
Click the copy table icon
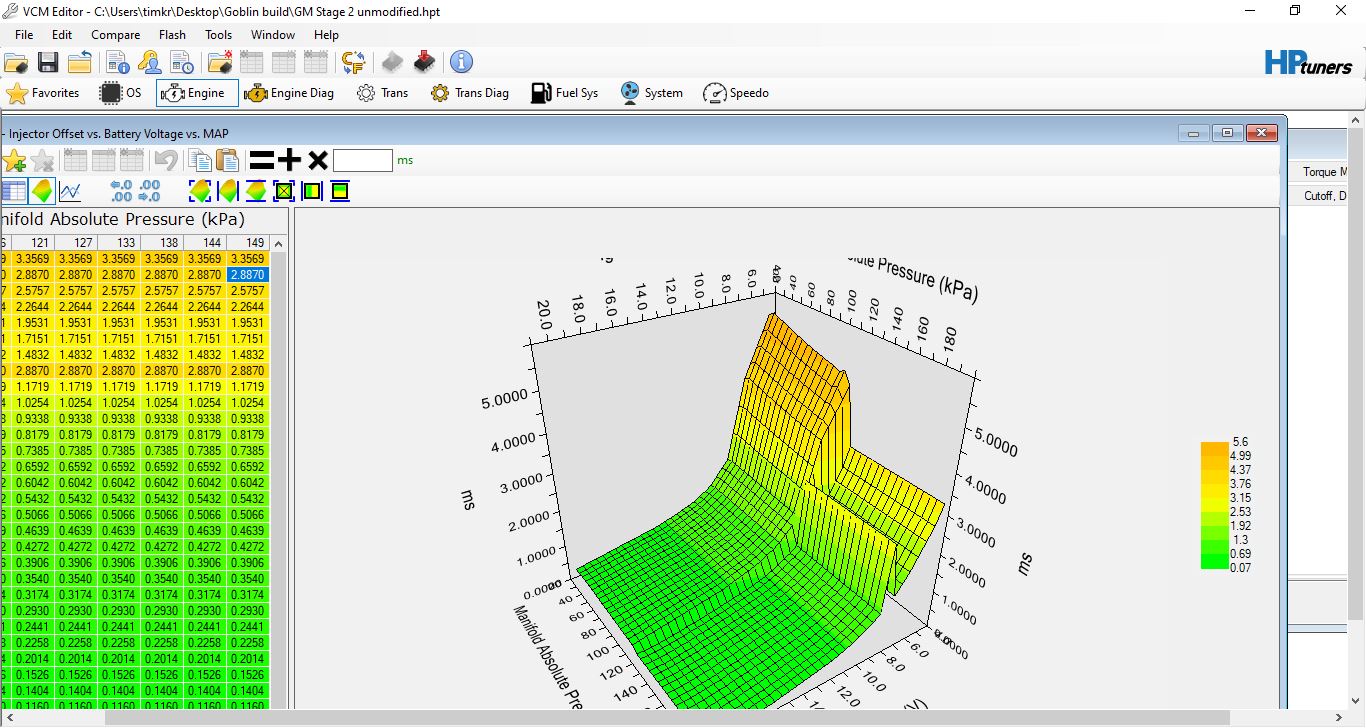201,160
